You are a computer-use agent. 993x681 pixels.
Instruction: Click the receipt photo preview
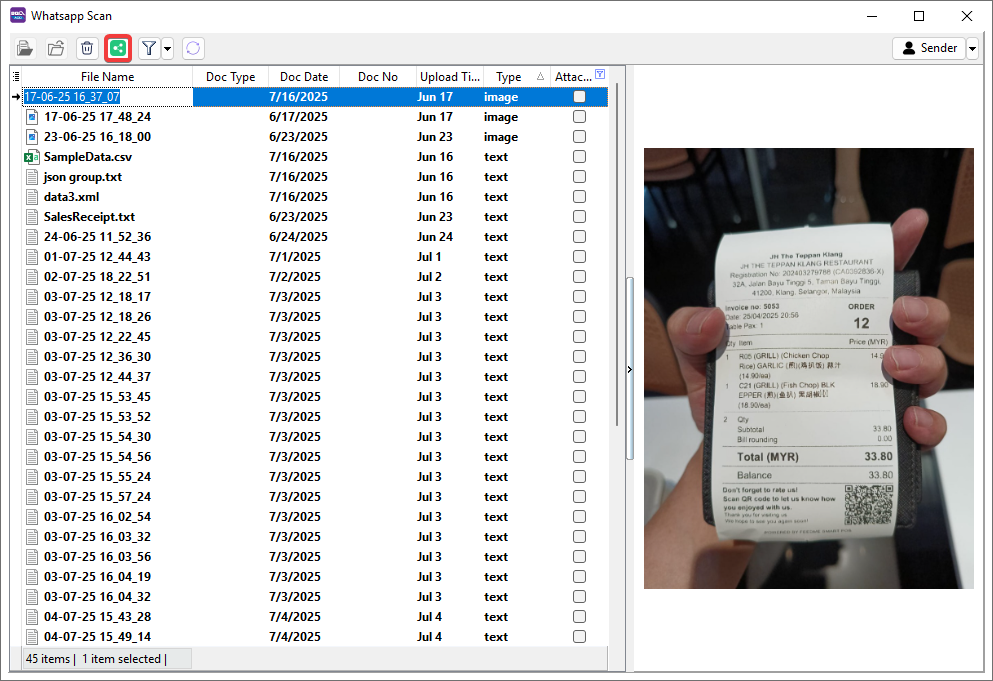point(809,368)
